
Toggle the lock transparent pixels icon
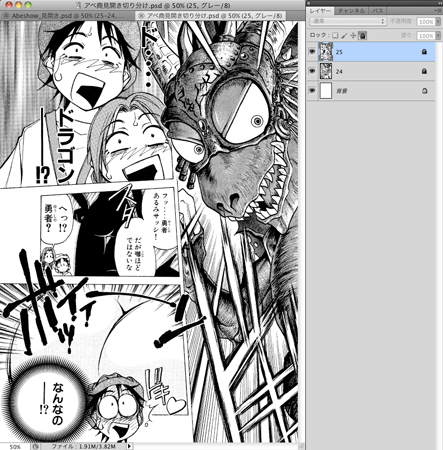(335, 35)
